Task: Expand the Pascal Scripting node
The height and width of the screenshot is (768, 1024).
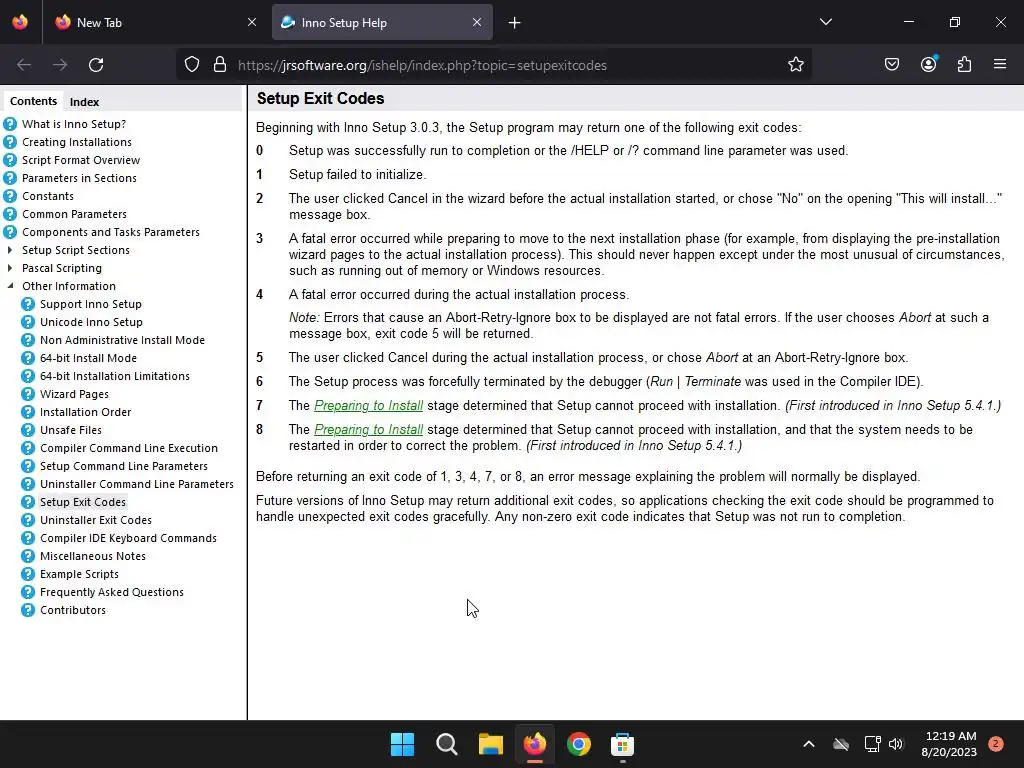Action: (10, 268)
